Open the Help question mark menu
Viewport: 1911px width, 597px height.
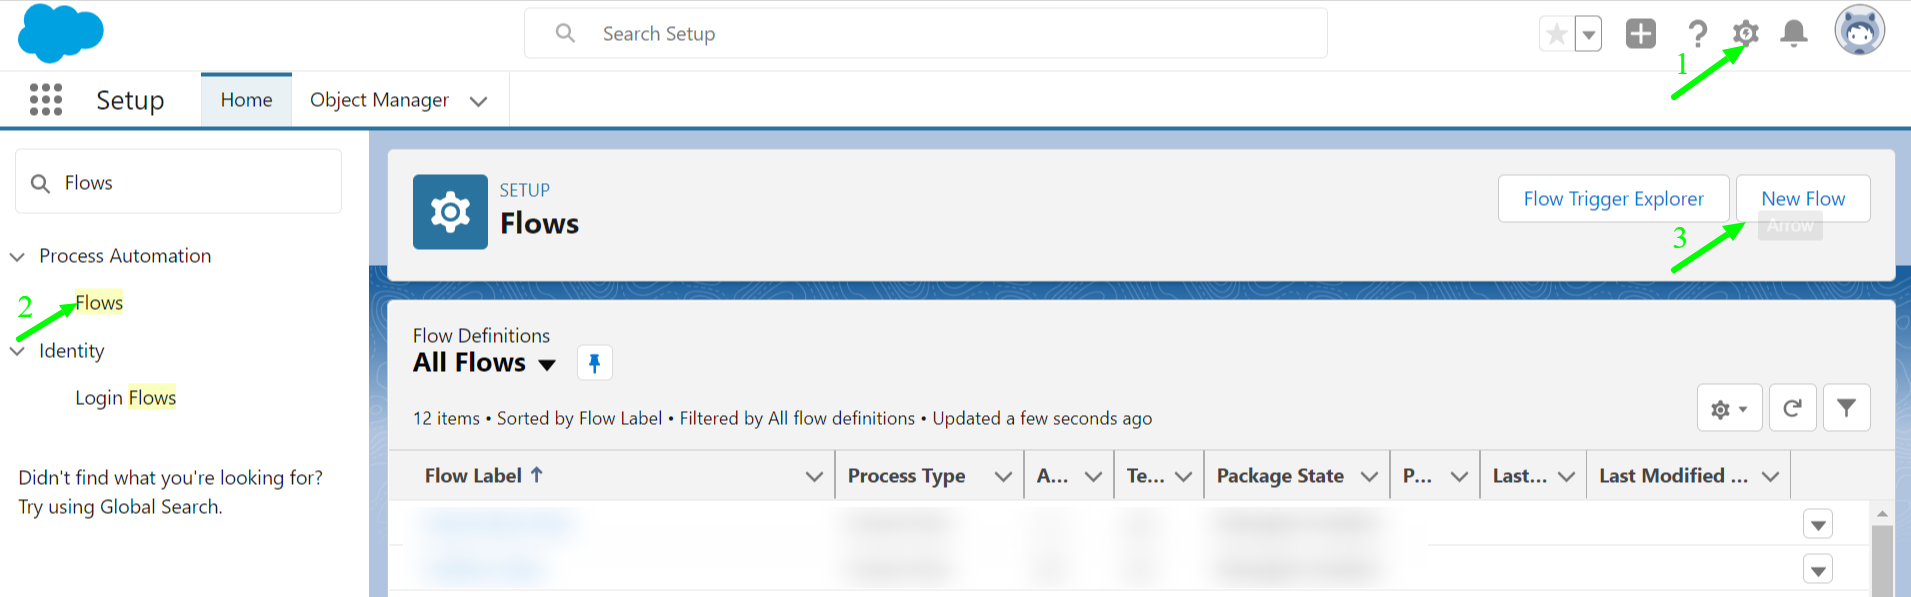click(1697, 34)
